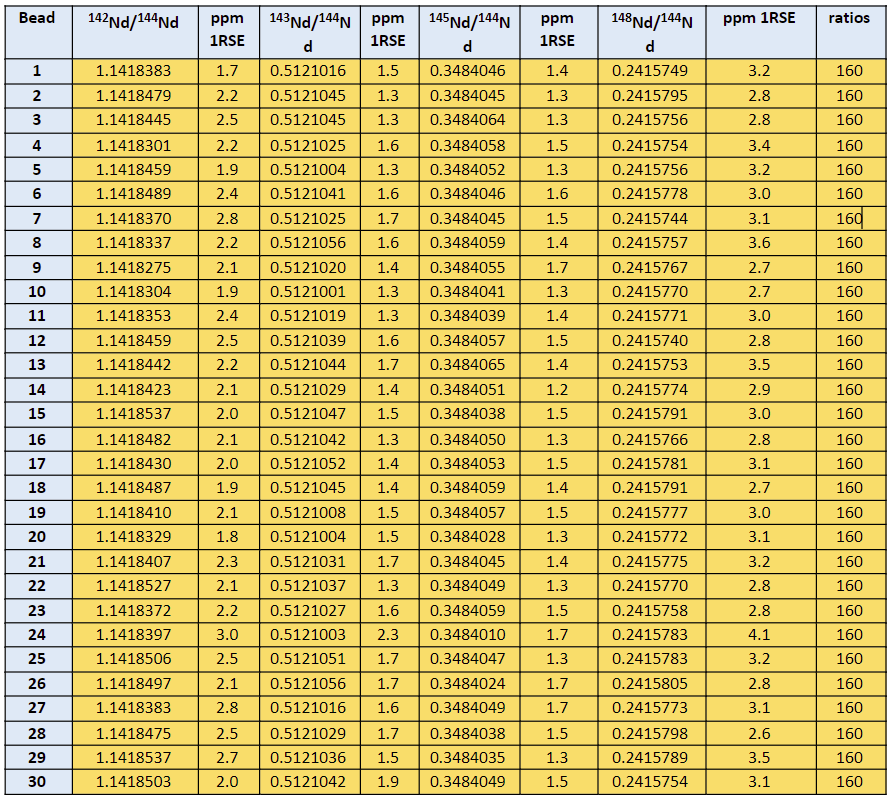Click the cell containing 1.1418372

pos(135,611)
